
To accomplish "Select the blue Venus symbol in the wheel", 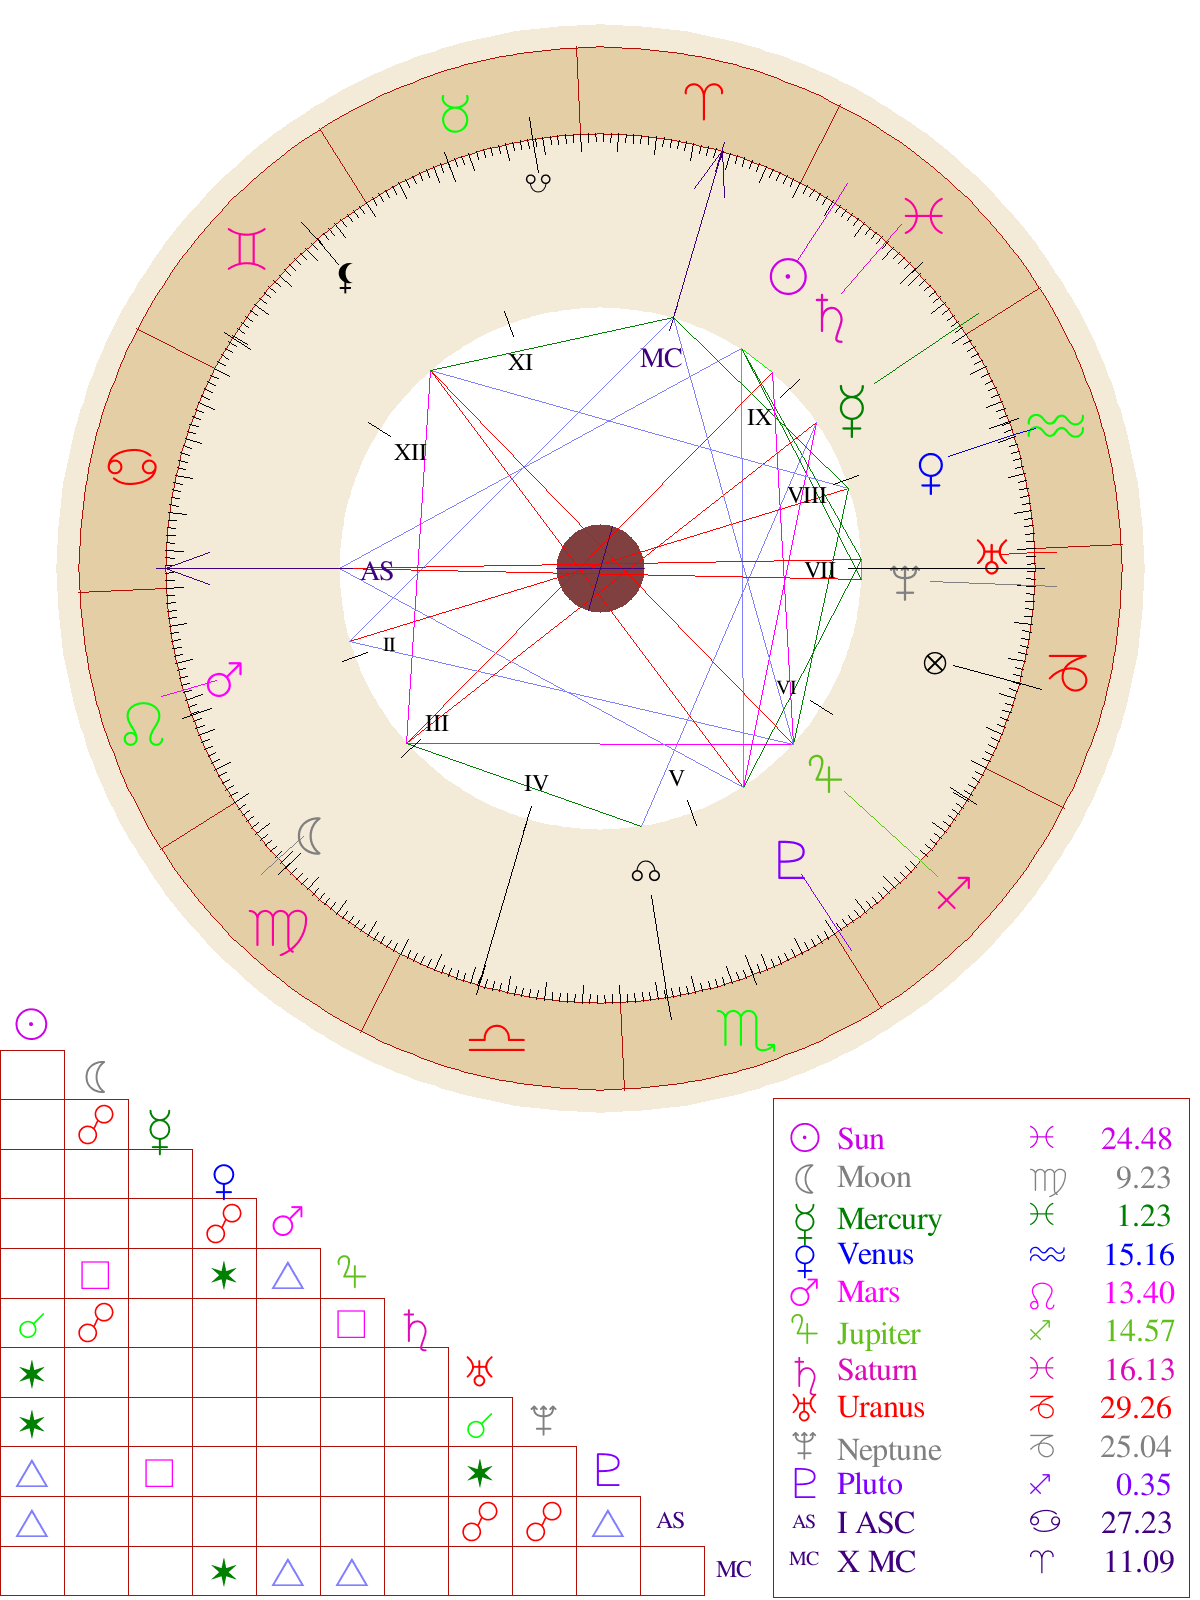I will pyautogui.click(x=931, y=473).
